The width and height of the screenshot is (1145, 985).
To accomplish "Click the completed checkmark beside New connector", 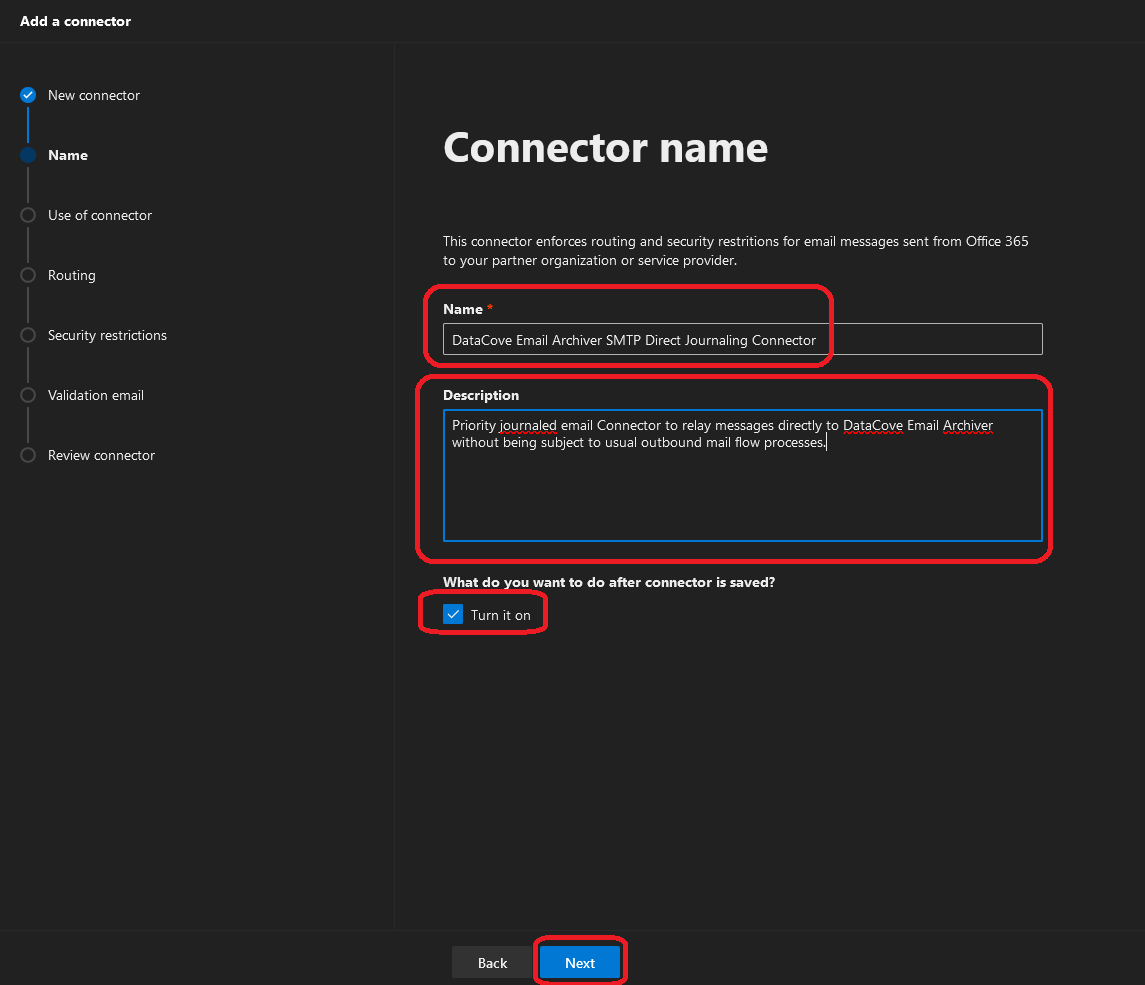I will (28, 95).
